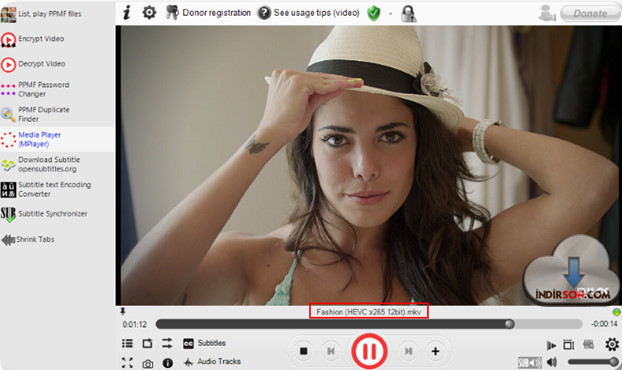Show media info via round info icon
The height and width of the screenshot is (370, 622).
168,363
